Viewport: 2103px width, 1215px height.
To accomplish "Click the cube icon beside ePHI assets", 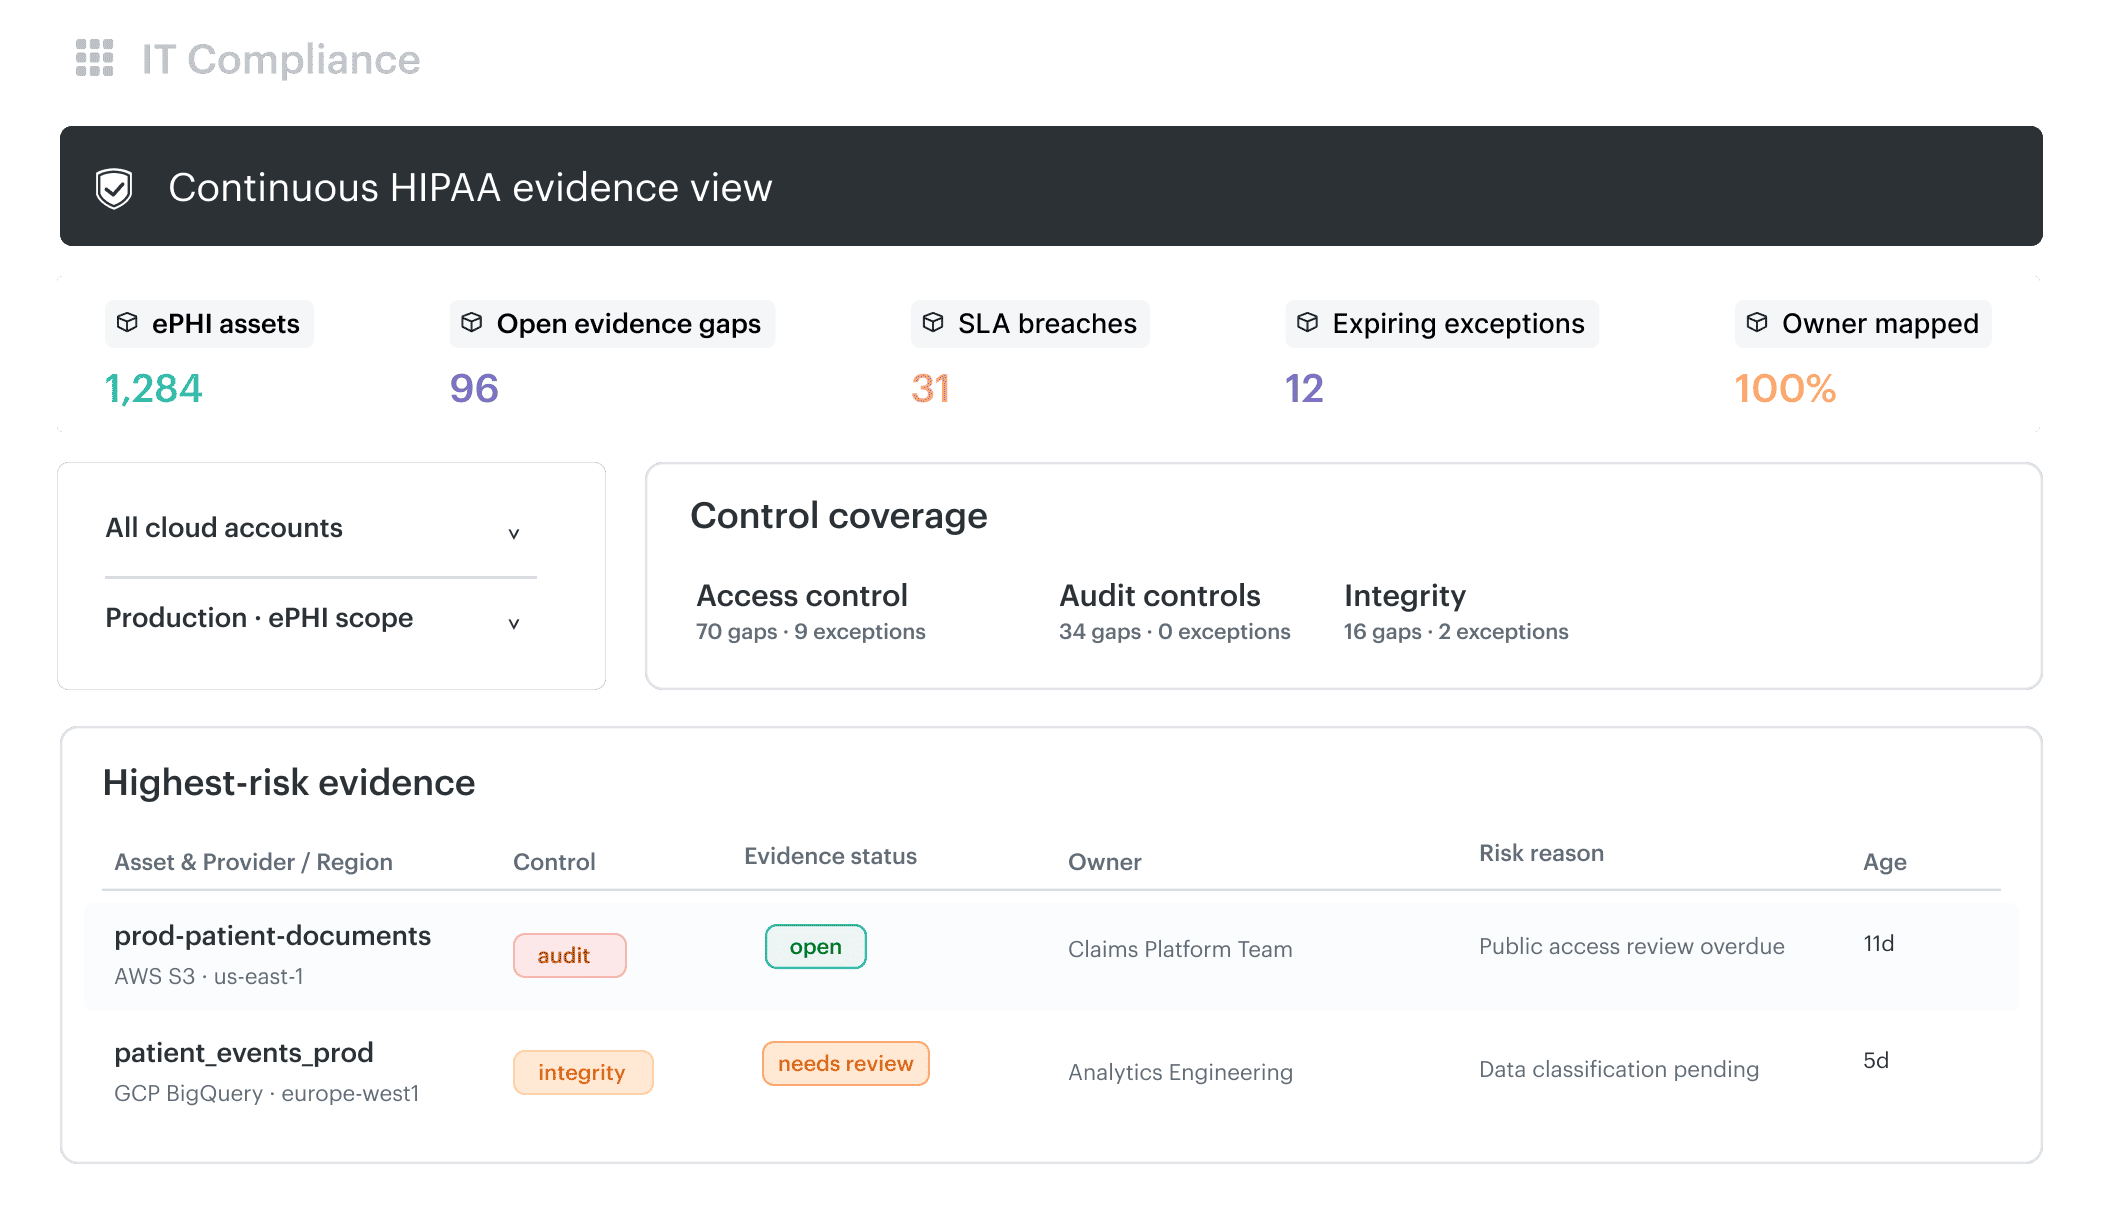I will pos(127,323).
